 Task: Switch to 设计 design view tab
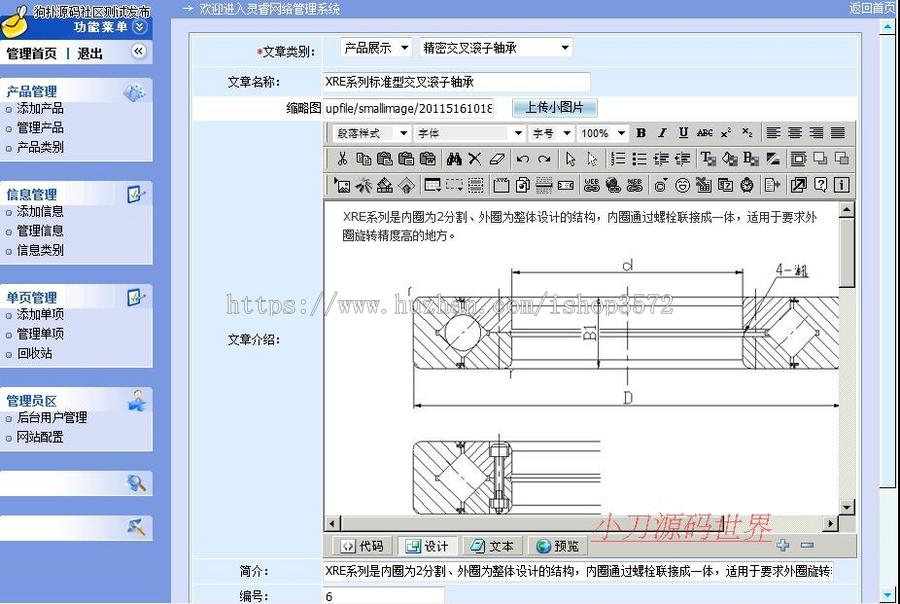click(x=427, y=546)
